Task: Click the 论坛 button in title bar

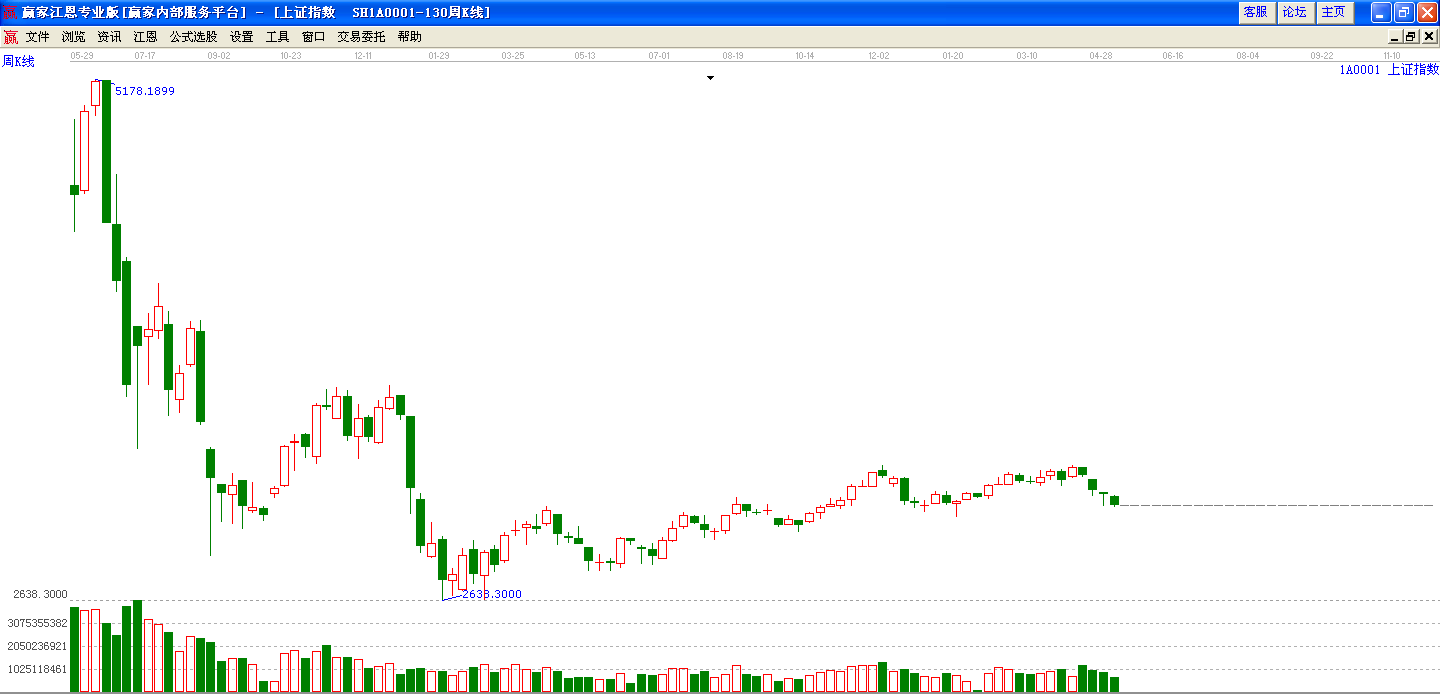Action: coord(1294,12)
